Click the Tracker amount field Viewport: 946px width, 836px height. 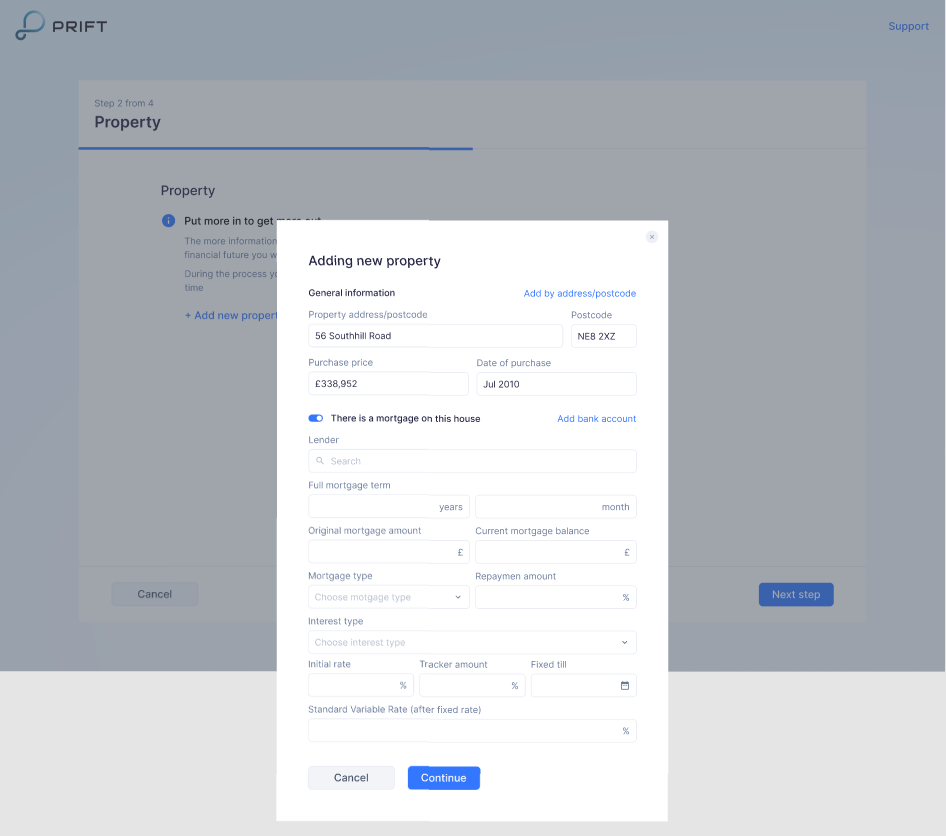click(x=472, y=685)
